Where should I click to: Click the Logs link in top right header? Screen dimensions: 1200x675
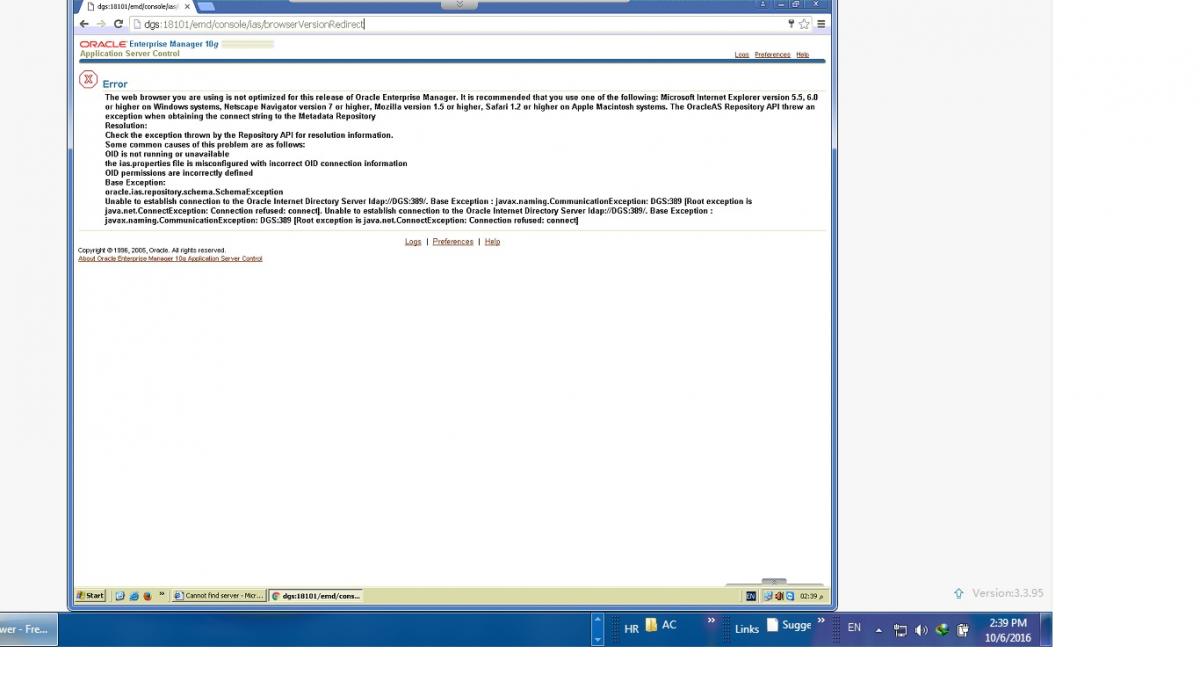(x=741, y=55)
